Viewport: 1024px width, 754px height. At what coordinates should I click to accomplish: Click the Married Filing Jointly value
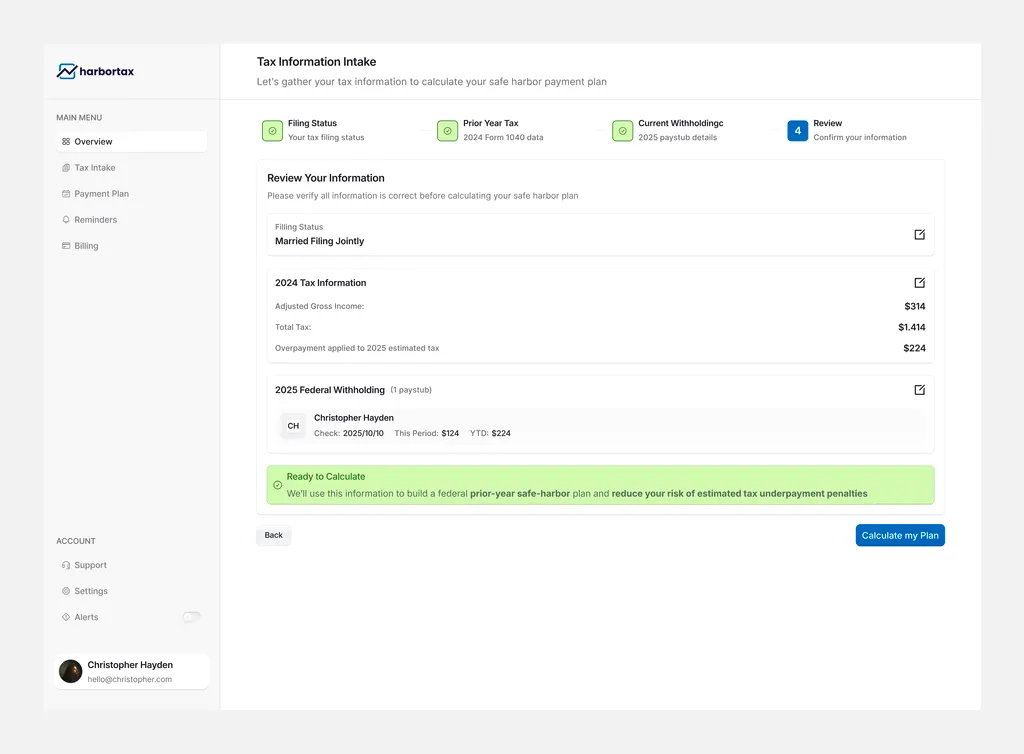click(x=319, y=241)
